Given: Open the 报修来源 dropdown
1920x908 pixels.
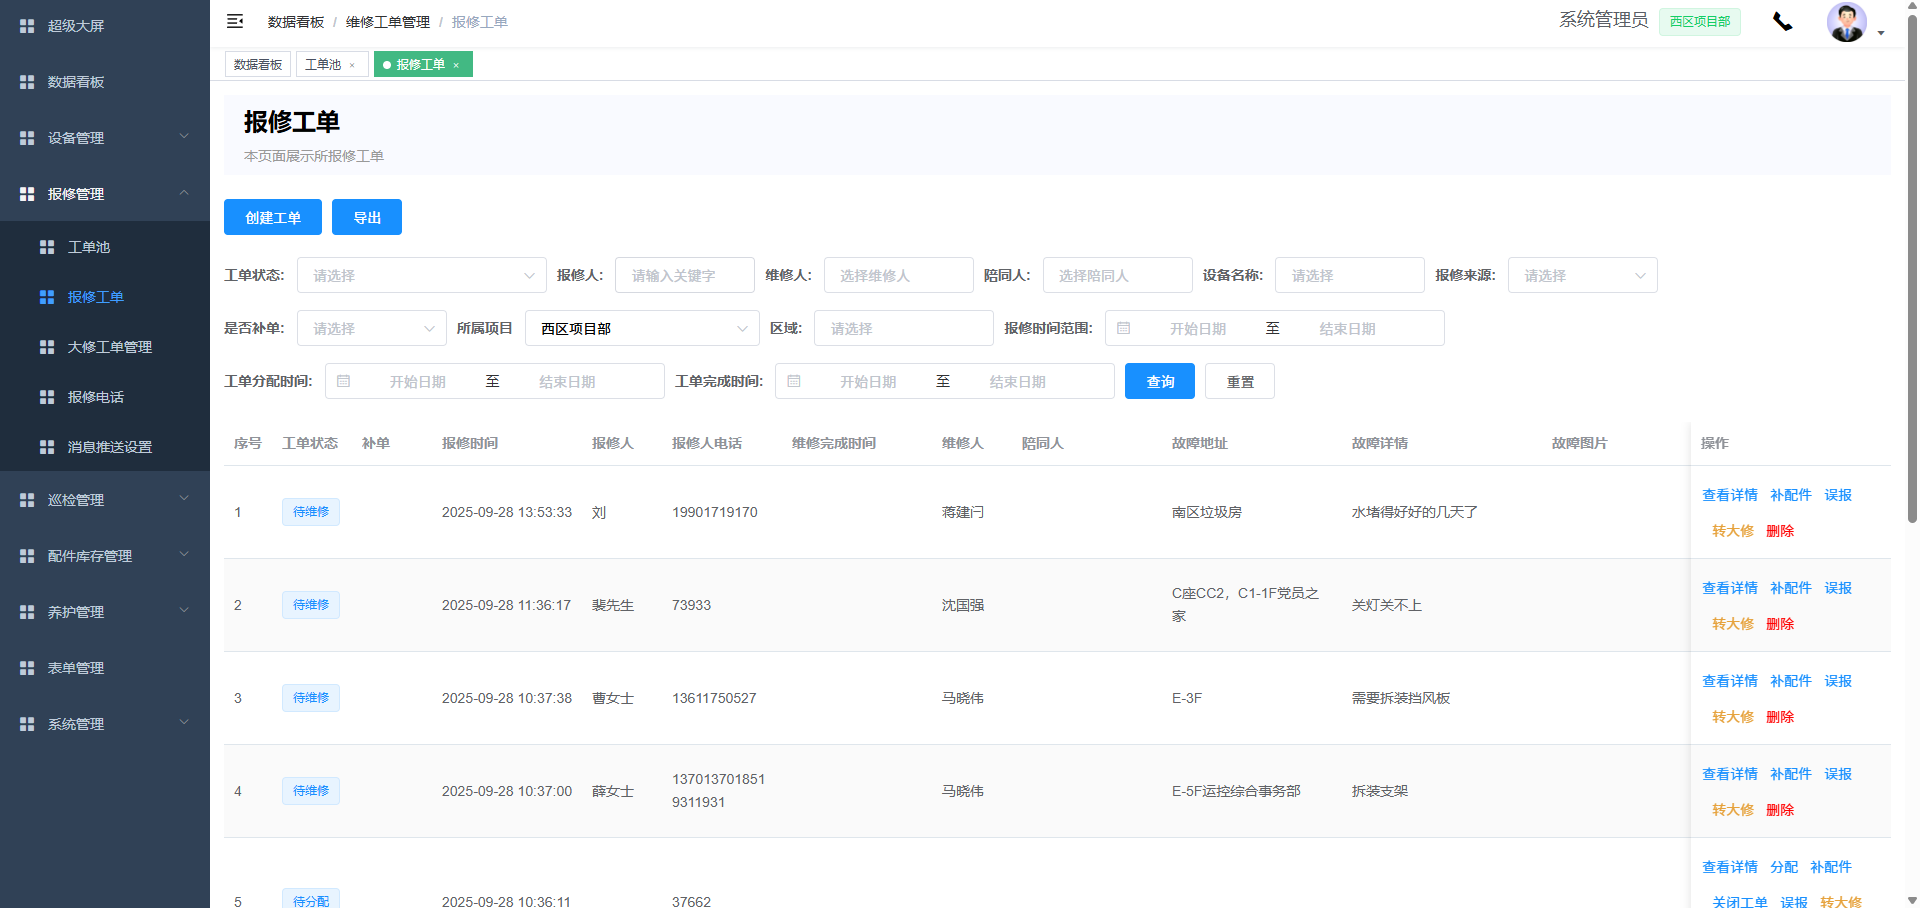Looking at the screenshot, I should pyautogui.click(x=1582, y=275).
